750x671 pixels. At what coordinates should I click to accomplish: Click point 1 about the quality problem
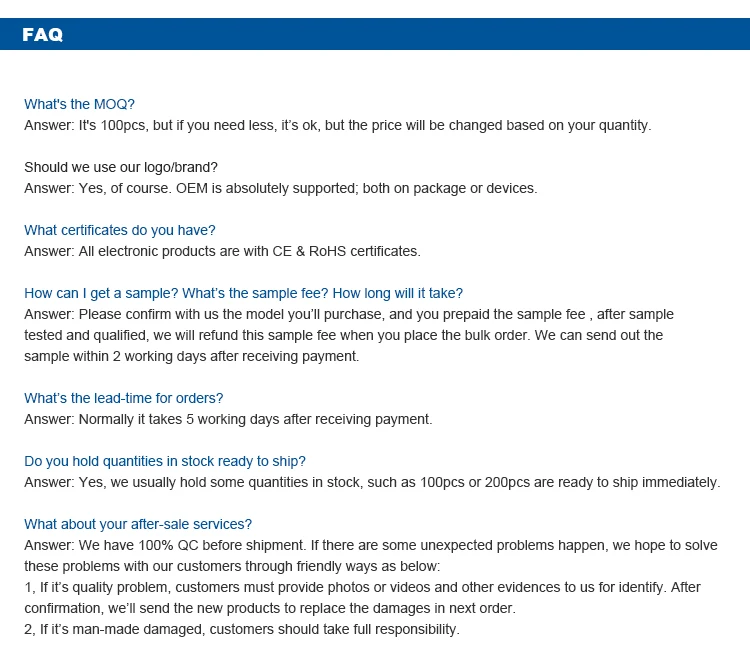coord(362,587)
